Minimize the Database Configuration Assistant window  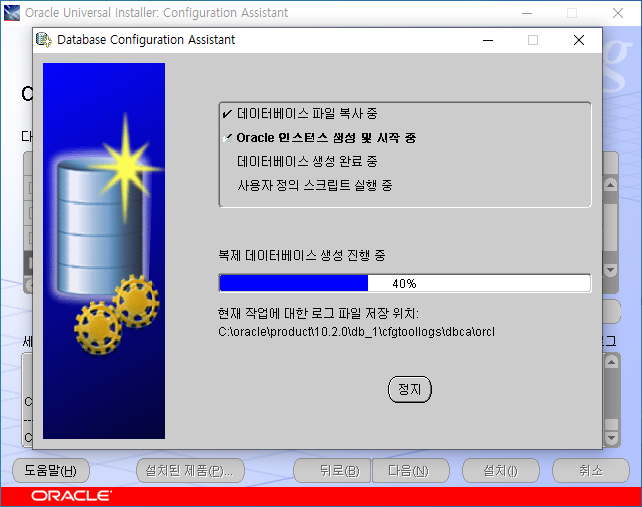pos(488,40)
